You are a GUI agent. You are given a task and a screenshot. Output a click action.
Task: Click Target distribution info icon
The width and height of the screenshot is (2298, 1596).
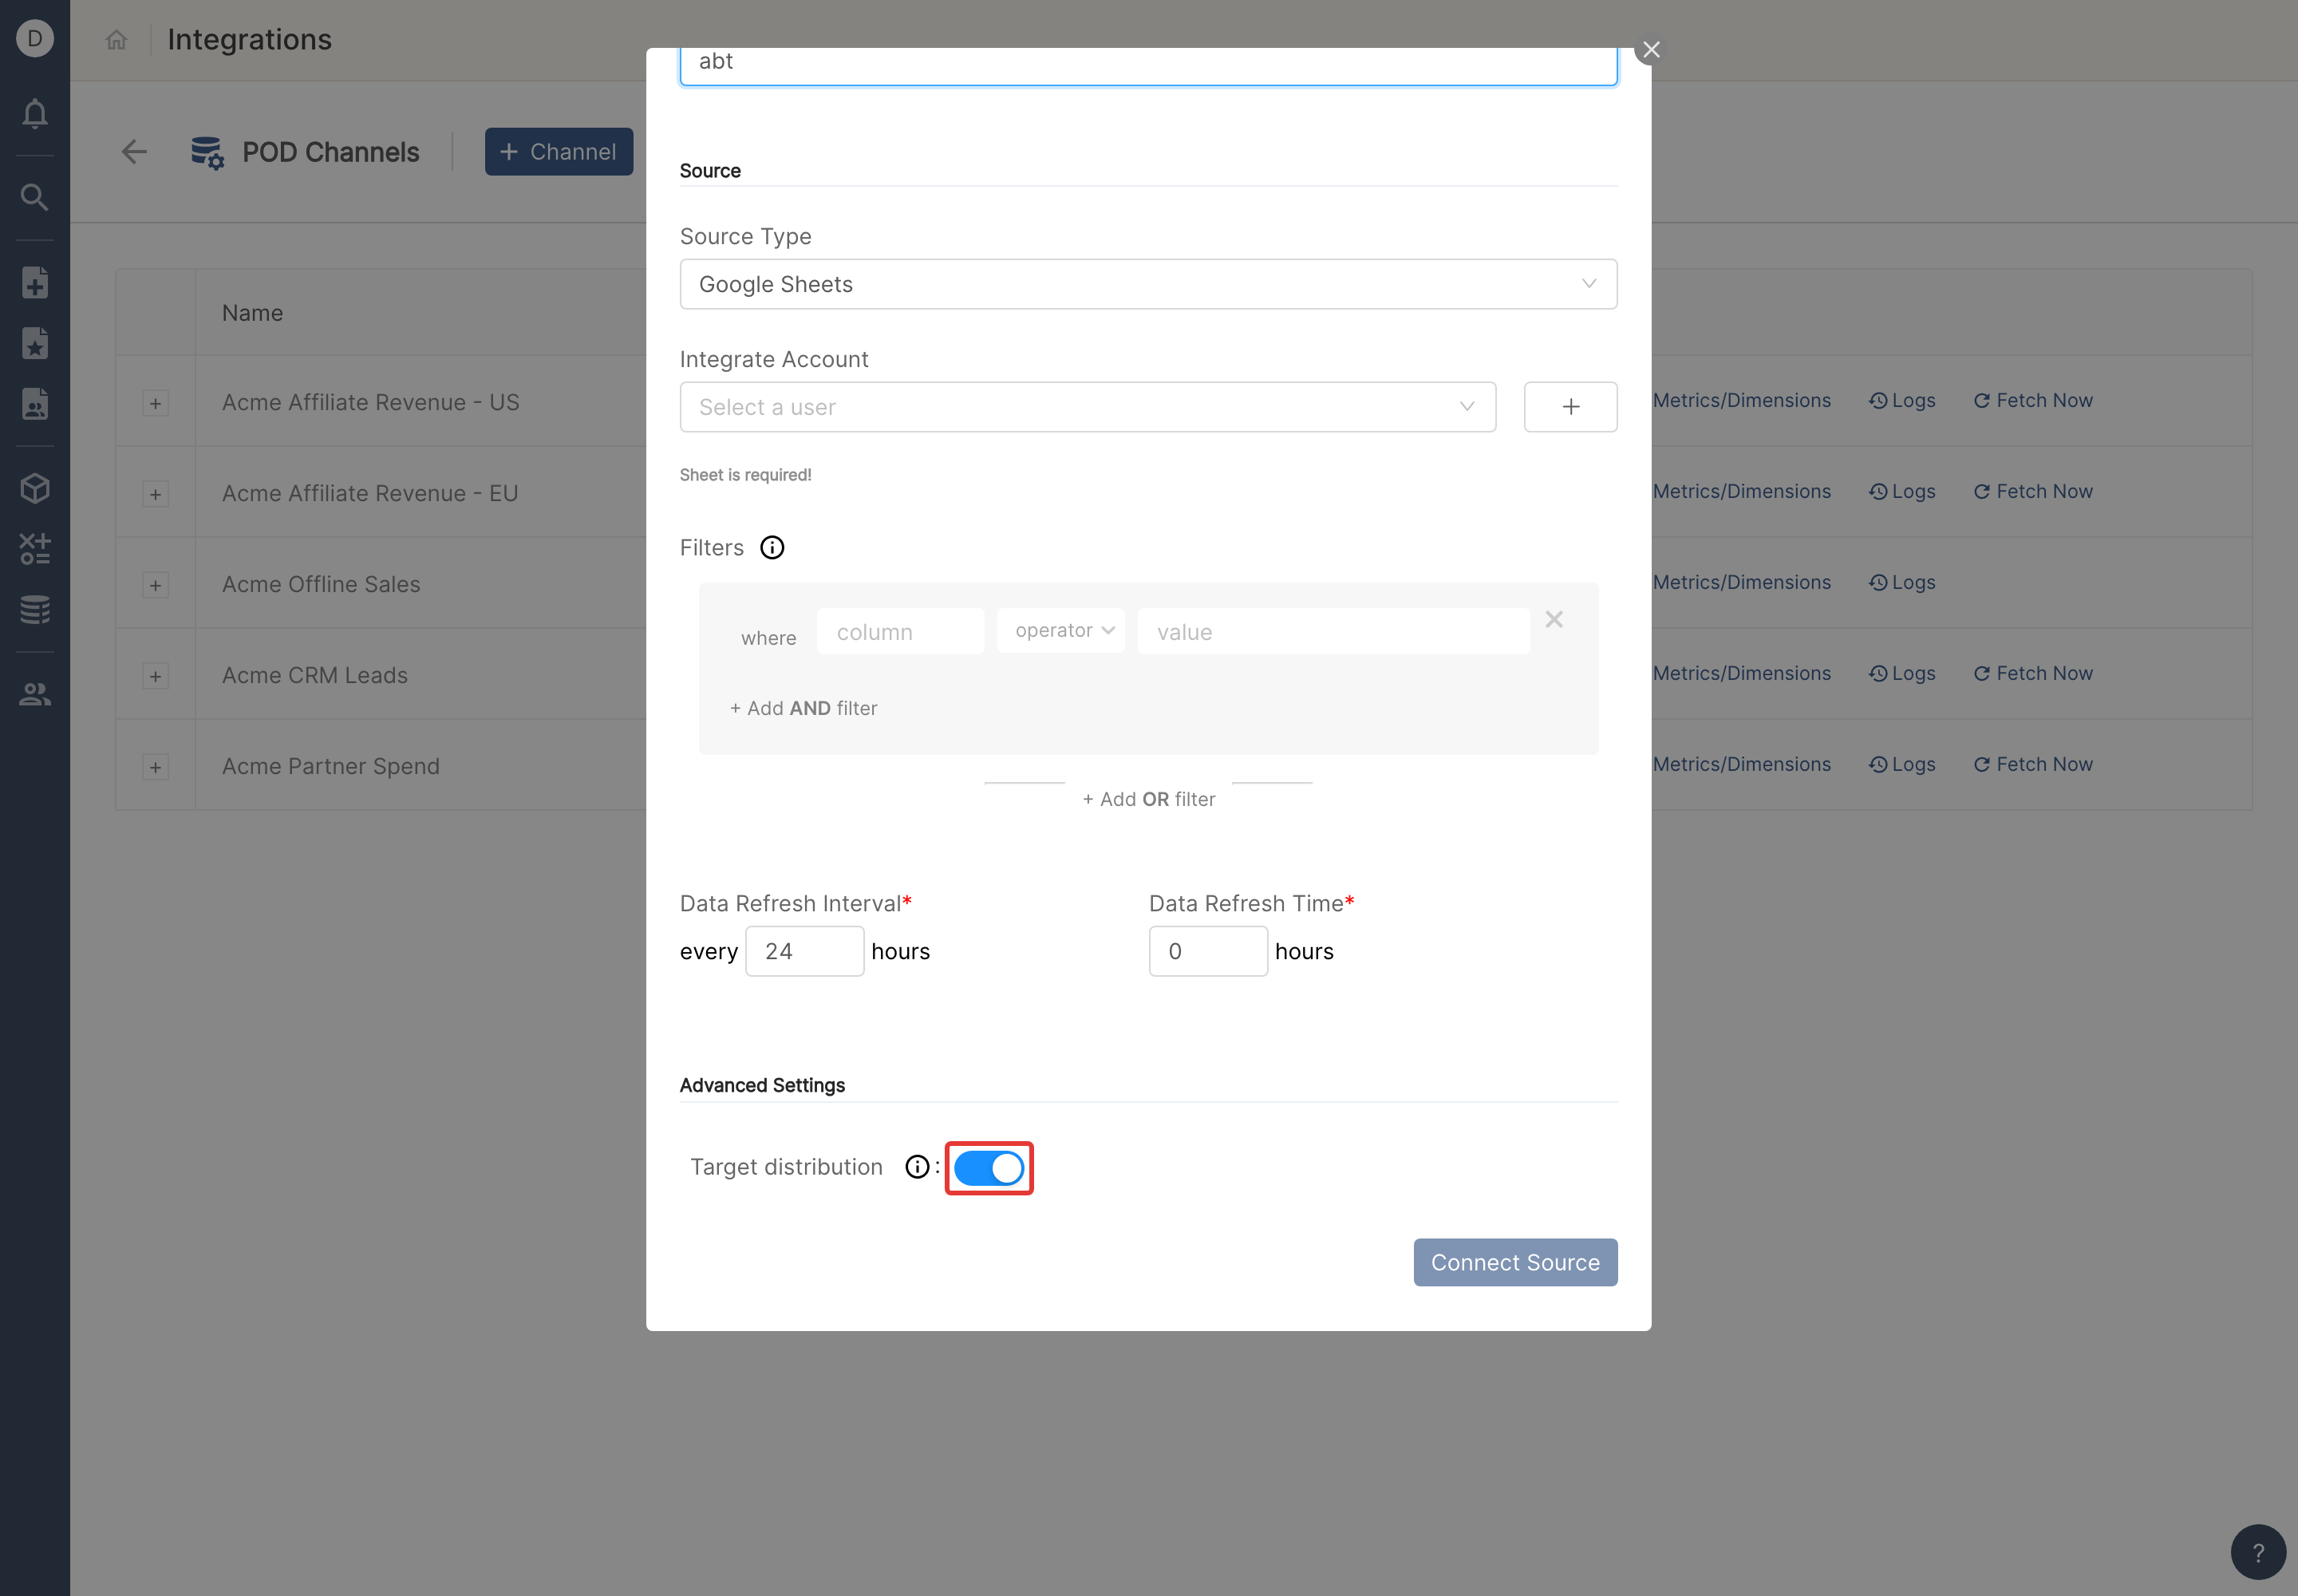917,1167
